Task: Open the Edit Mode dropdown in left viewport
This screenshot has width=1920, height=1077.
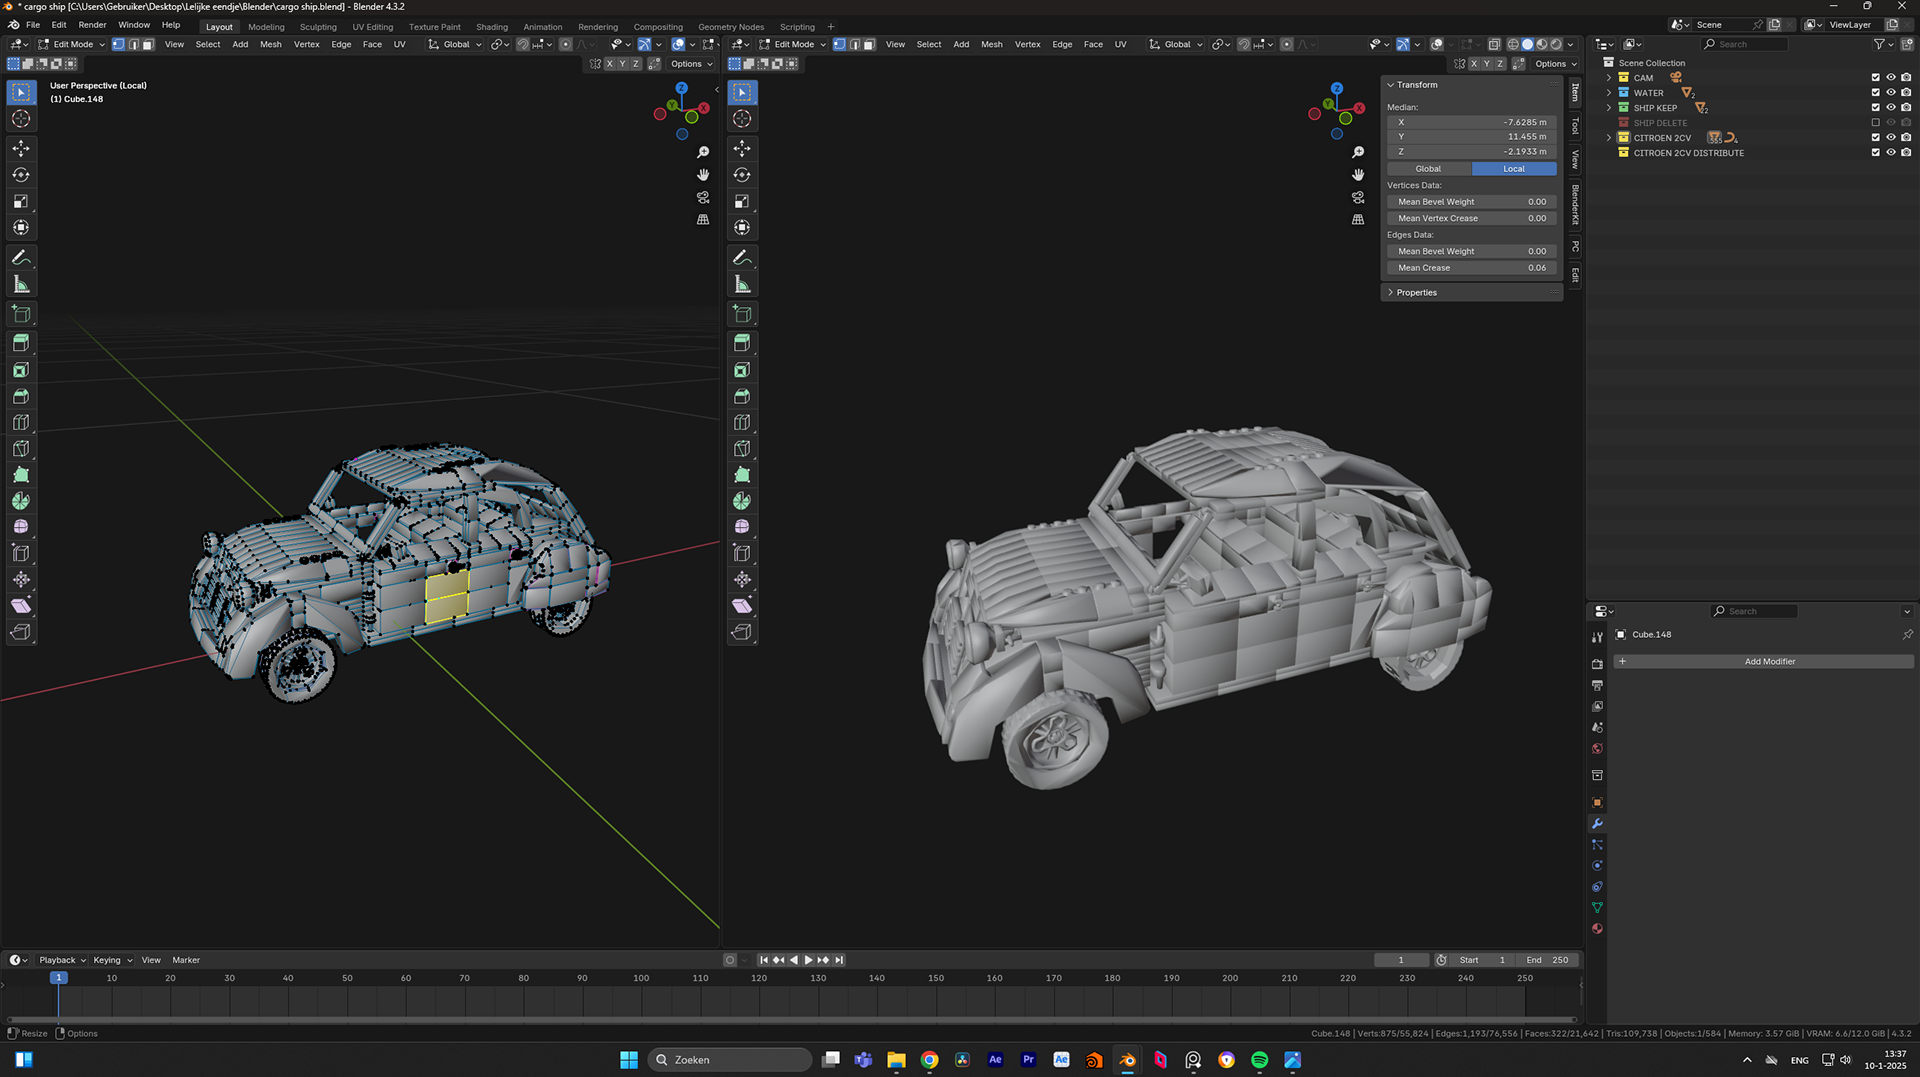Action: (72, 44)
